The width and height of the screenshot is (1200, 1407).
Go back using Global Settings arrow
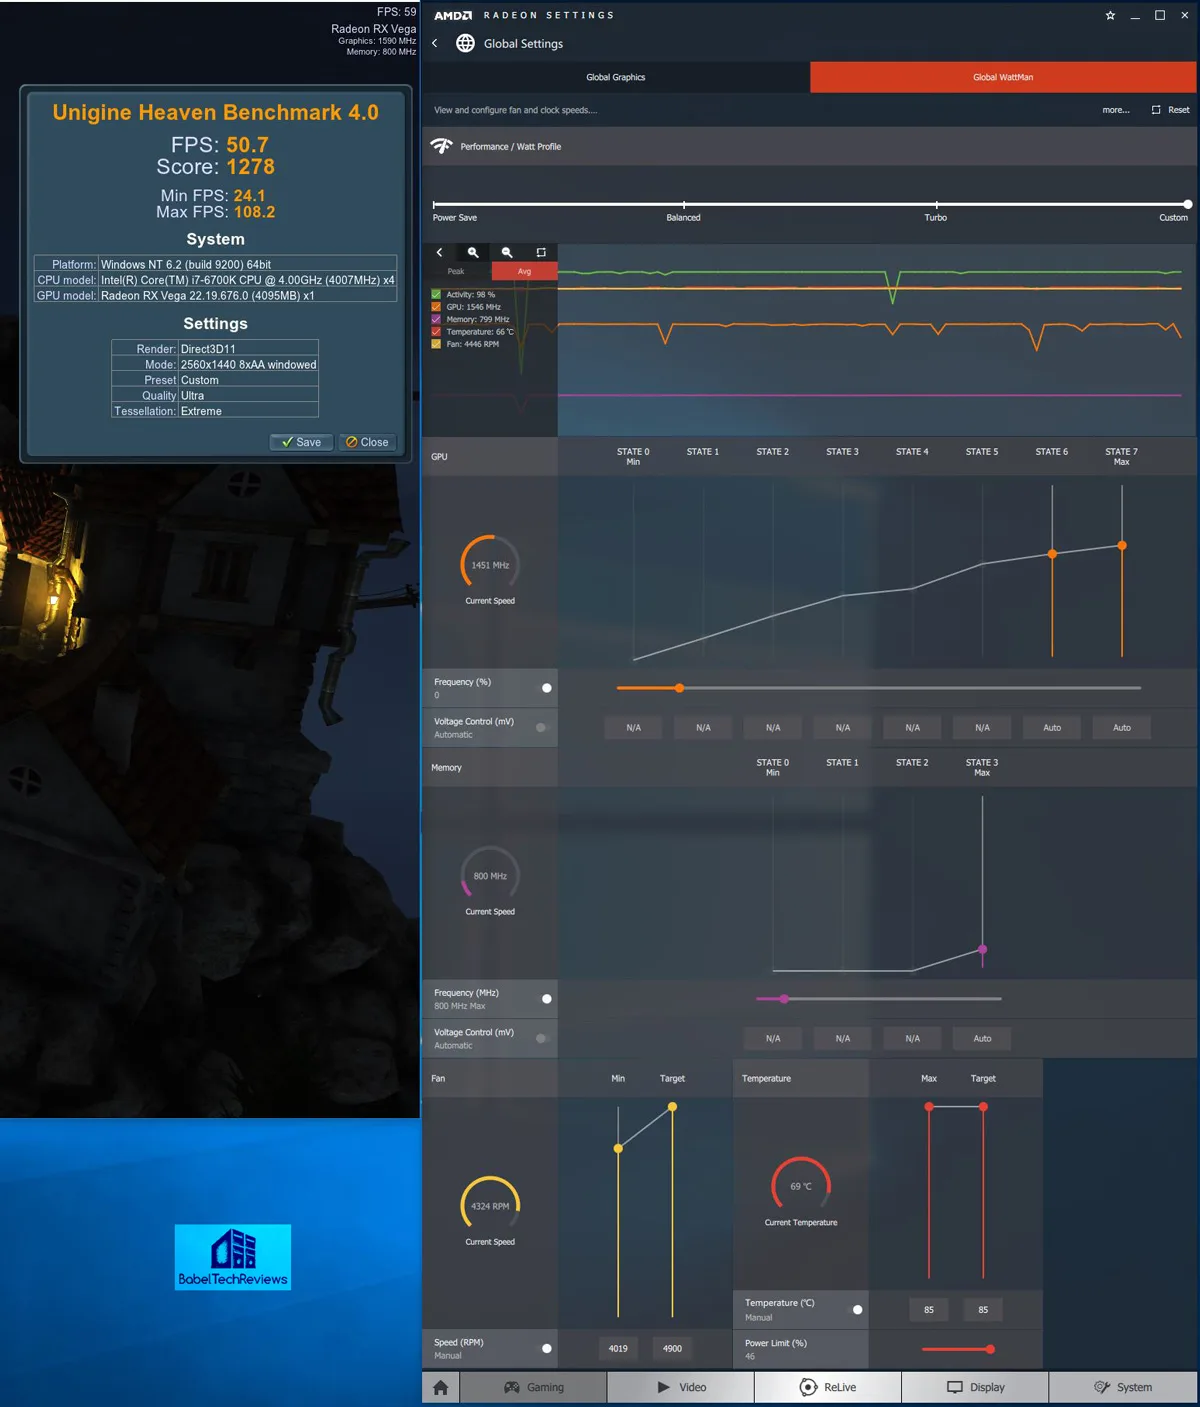(435, 44)
